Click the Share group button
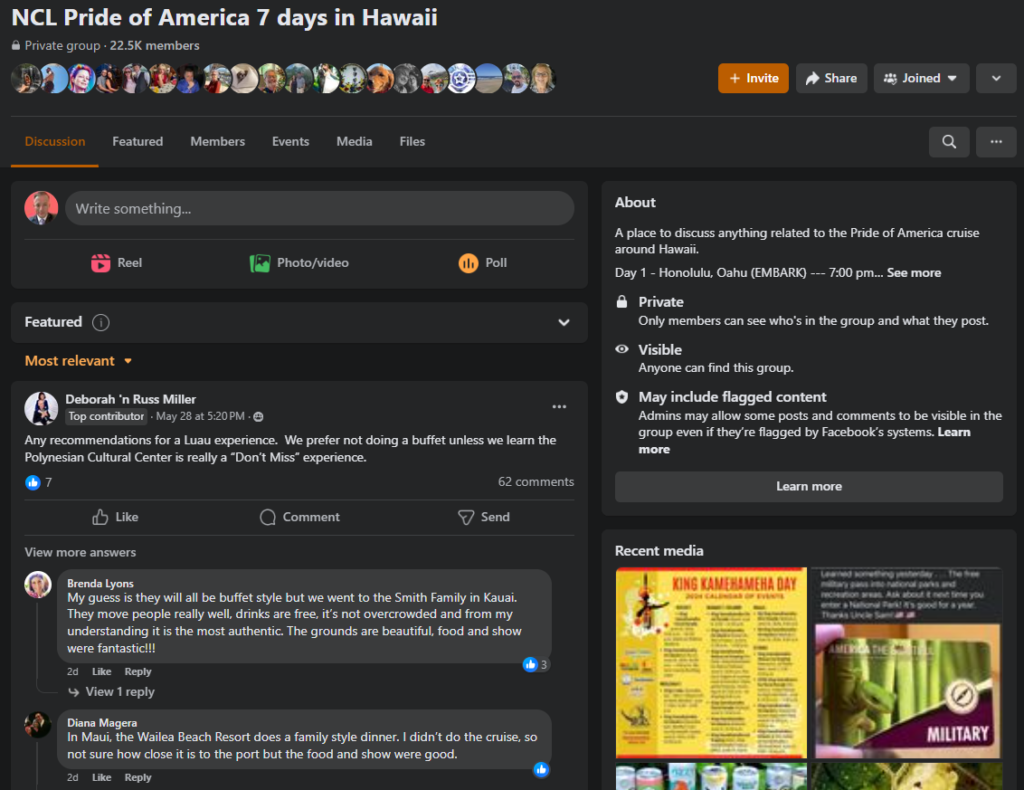1024x790 pixels. 831,78
